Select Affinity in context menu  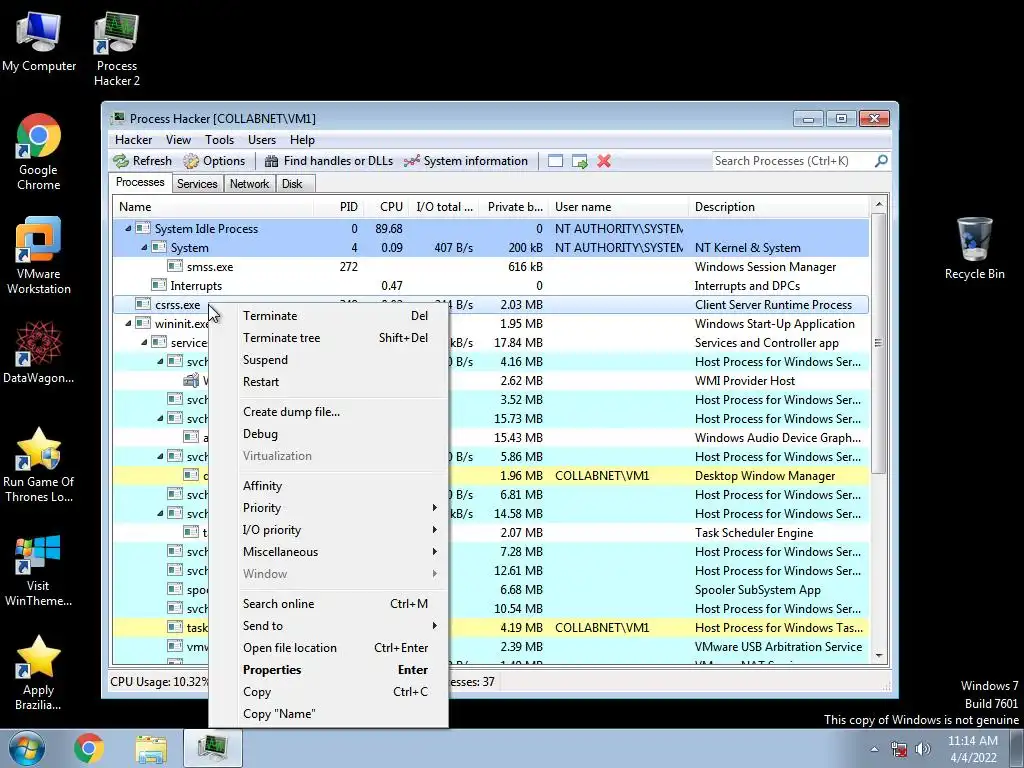[338, 485]
